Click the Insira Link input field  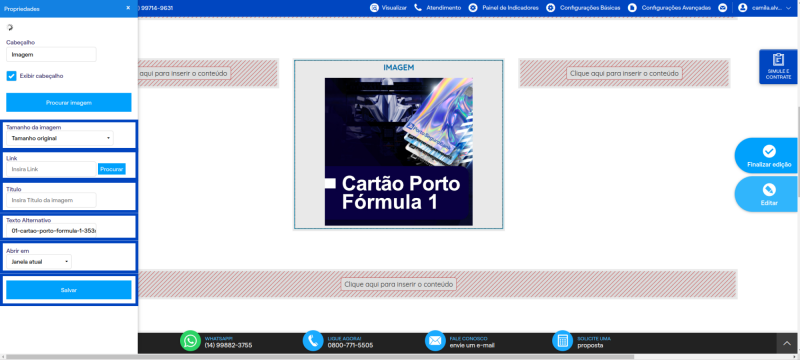pyautogui.click(x=51, y=169)
